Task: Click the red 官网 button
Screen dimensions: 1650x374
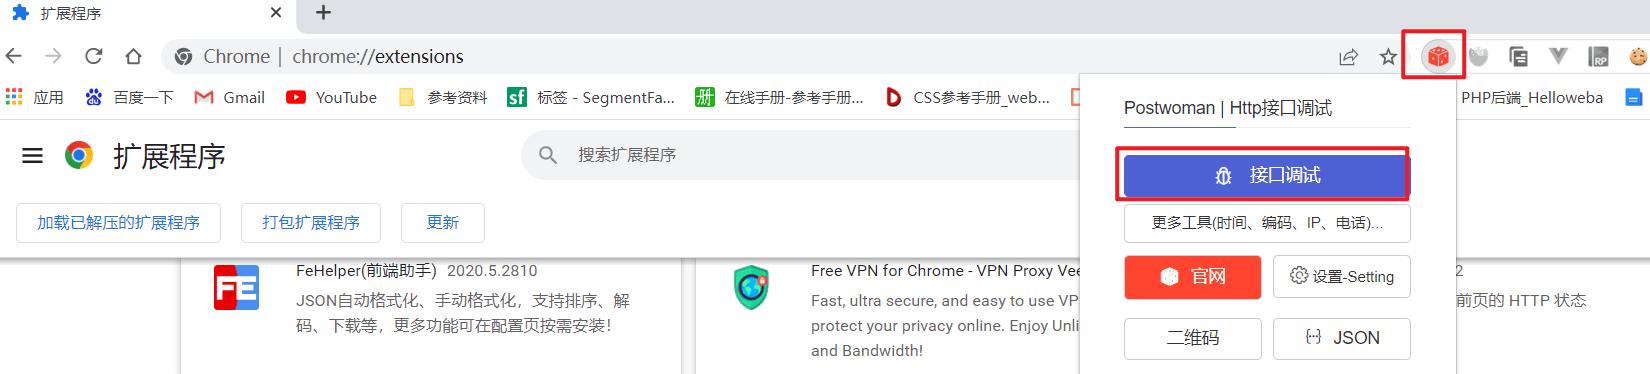Action: (1193, 277)
